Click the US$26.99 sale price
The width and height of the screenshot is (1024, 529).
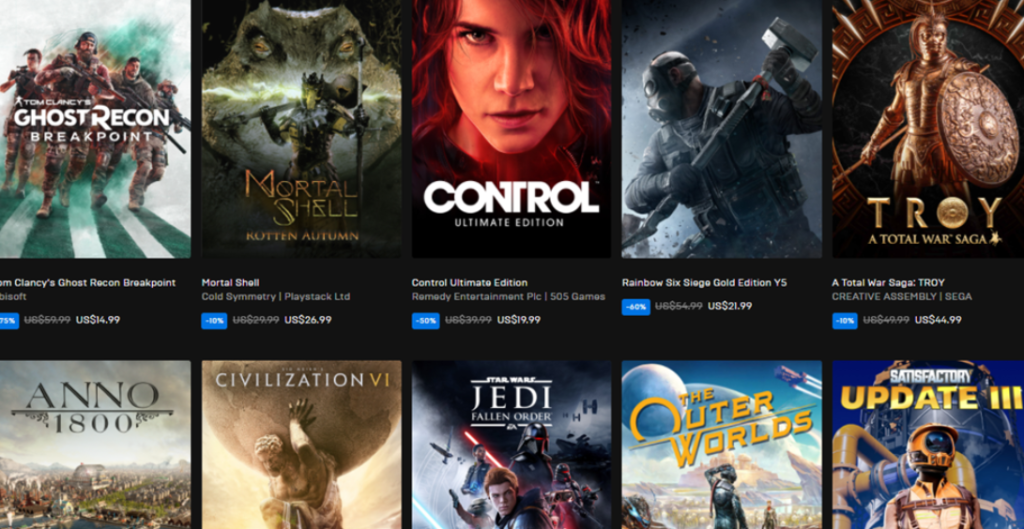tap(308, 320)
